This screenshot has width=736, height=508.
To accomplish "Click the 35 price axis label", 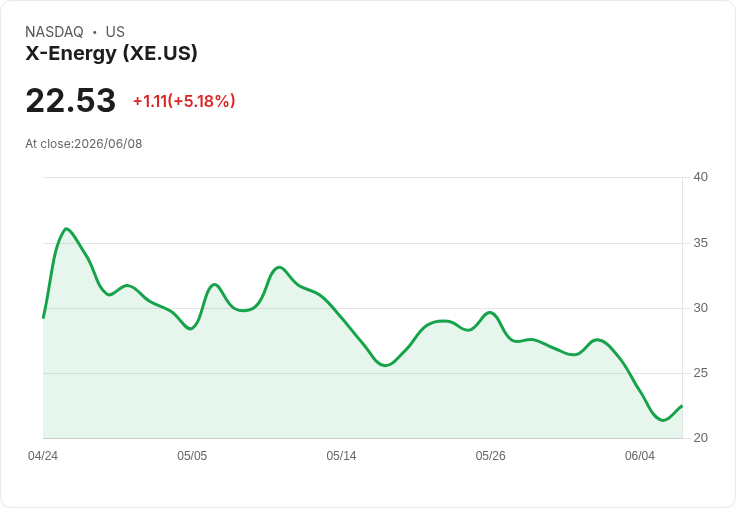I will [700, 243].
